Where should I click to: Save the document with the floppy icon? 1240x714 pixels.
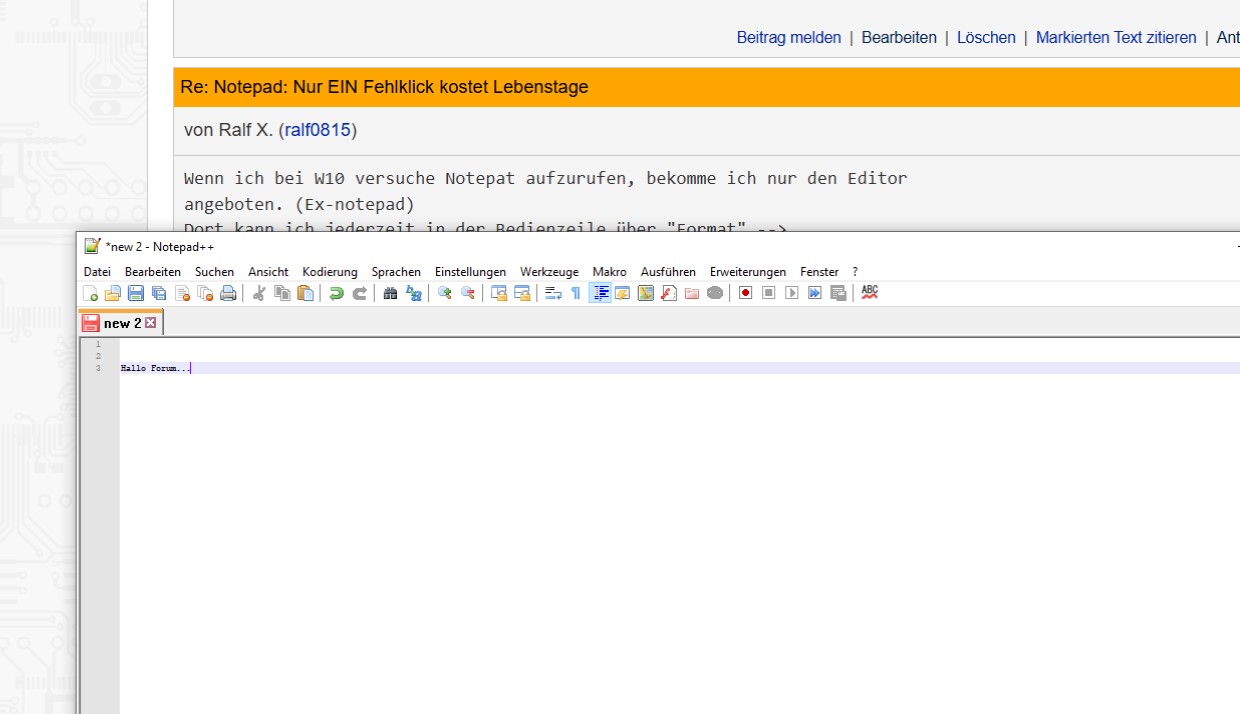[136, 293]
